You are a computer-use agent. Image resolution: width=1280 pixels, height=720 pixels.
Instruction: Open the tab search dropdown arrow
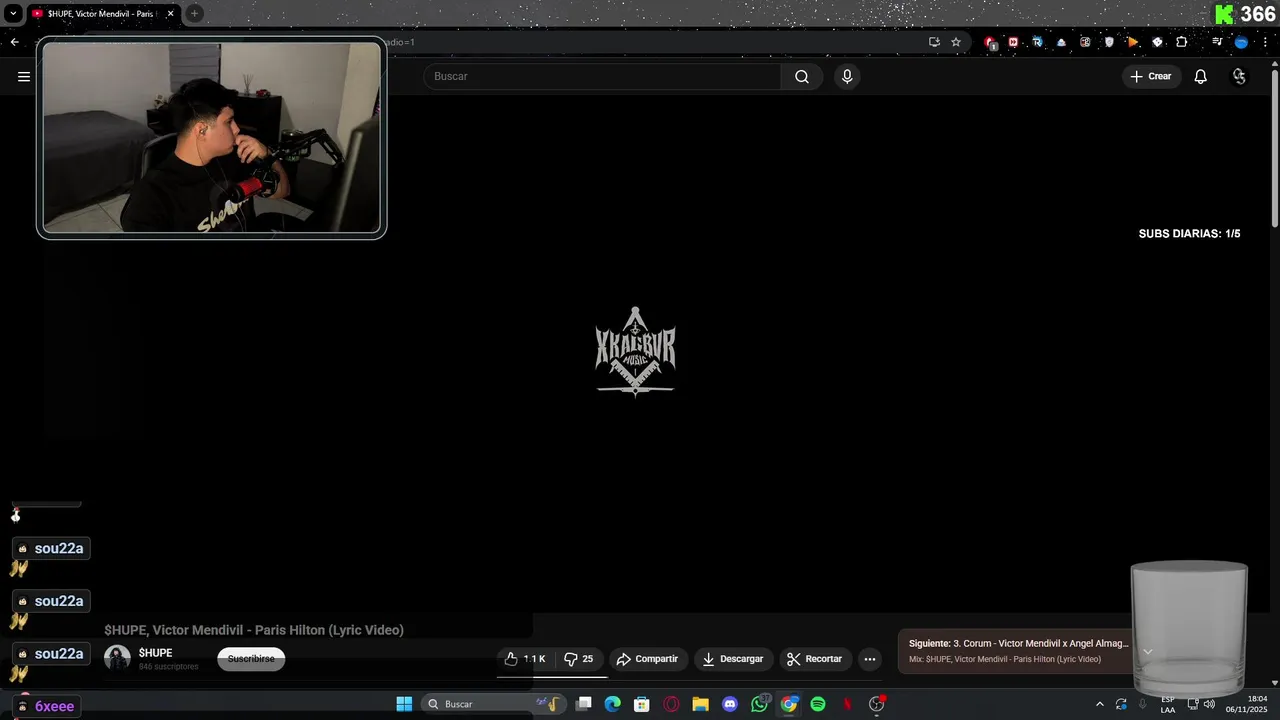13,14
